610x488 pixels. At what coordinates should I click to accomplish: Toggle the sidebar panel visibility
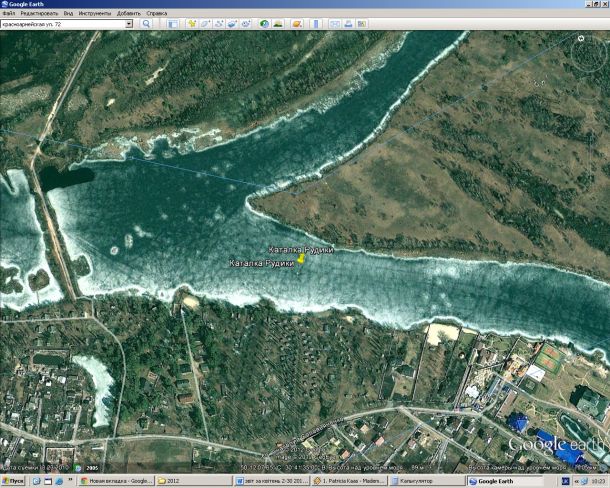(x=171, y=23)
